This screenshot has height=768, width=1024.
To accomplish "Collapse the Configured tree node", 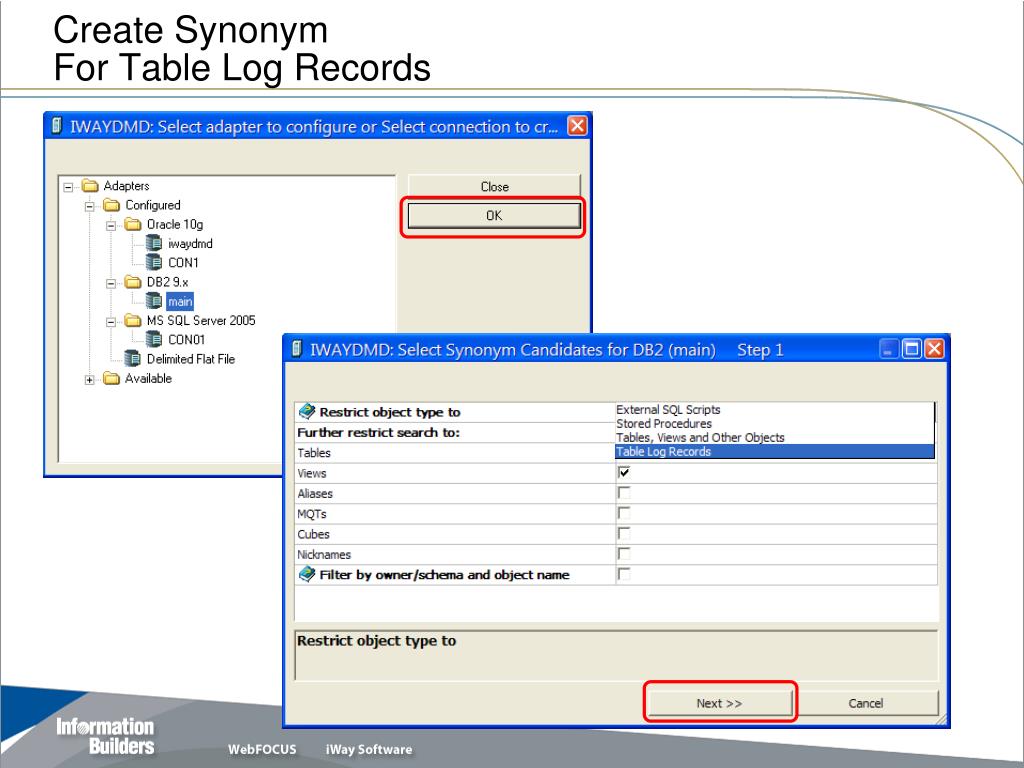I will point(90,206).
